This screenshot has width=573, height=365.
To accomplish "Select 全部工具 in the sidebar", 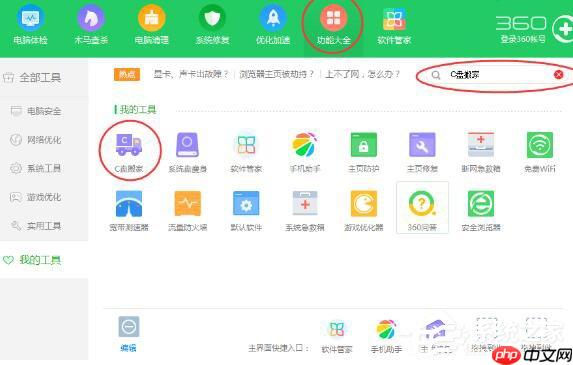I will pos(32,77).
